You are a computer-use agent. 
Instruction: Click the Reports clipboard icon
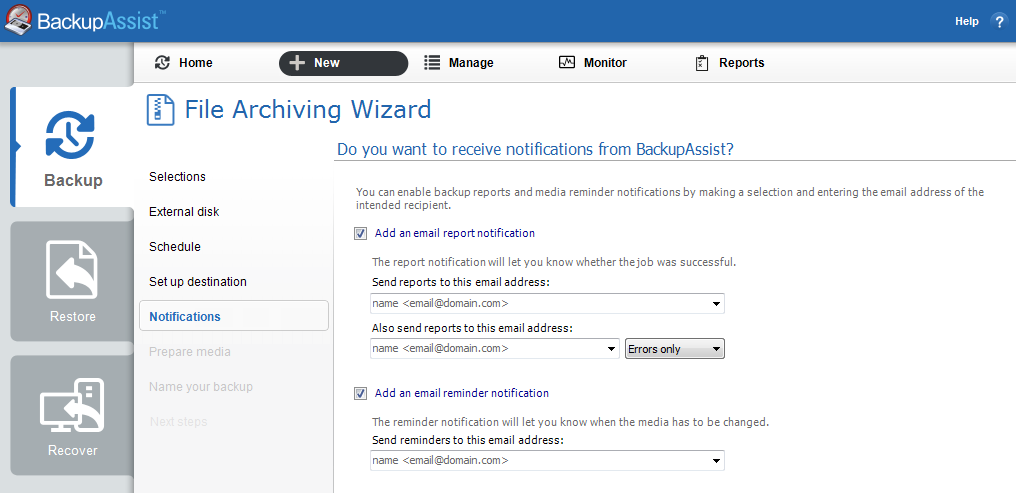(702, 63)
